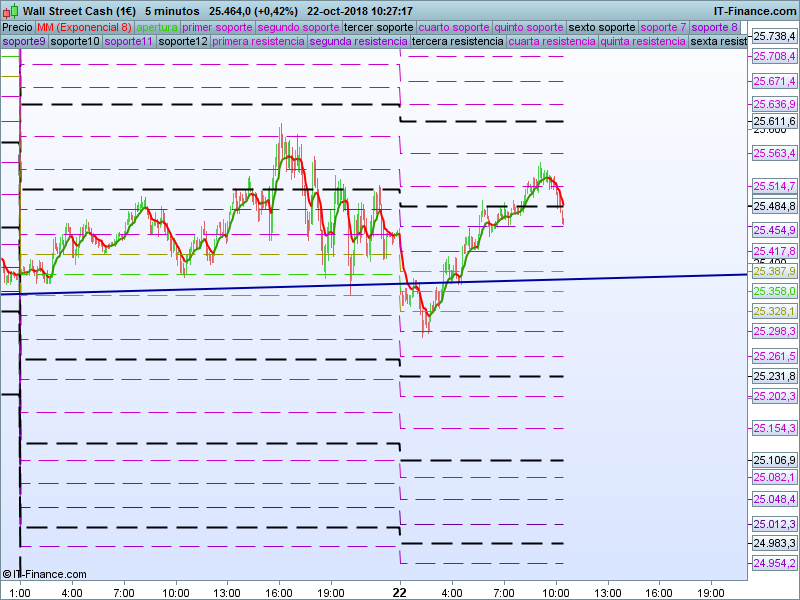
Task: Click the 25.514,7 price marker
Action: coord(774,186)
